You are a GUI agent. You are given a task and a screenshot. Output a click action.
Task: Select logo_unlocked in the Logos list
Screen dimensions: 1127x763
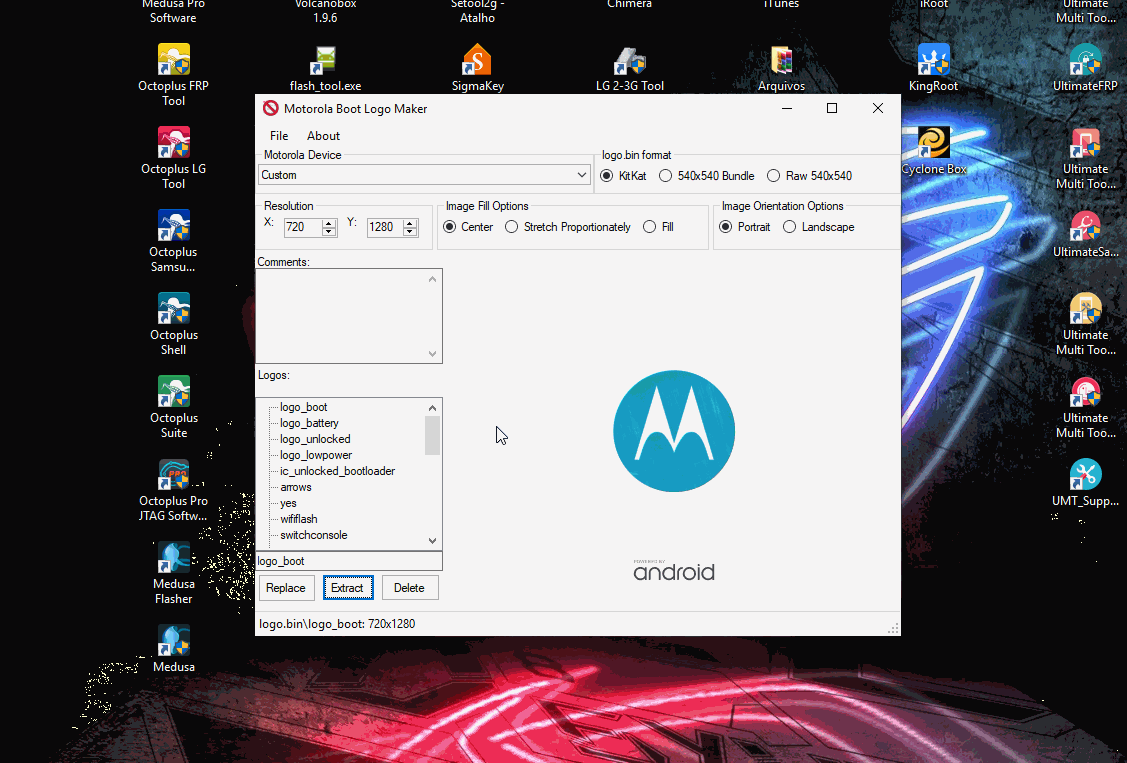click(x=316, y=439)
